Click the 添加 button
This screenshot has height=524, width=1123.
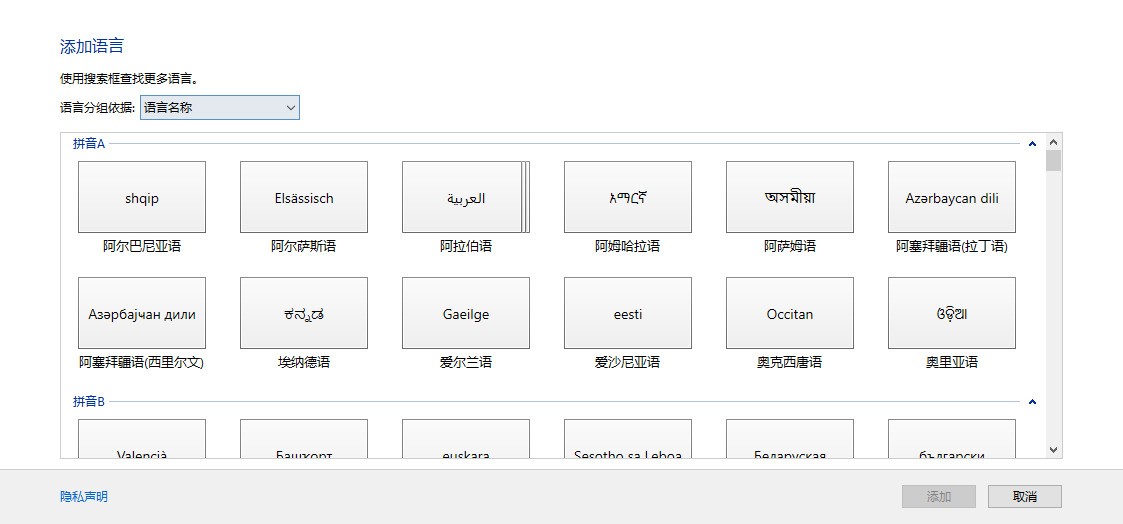(939, 496)
